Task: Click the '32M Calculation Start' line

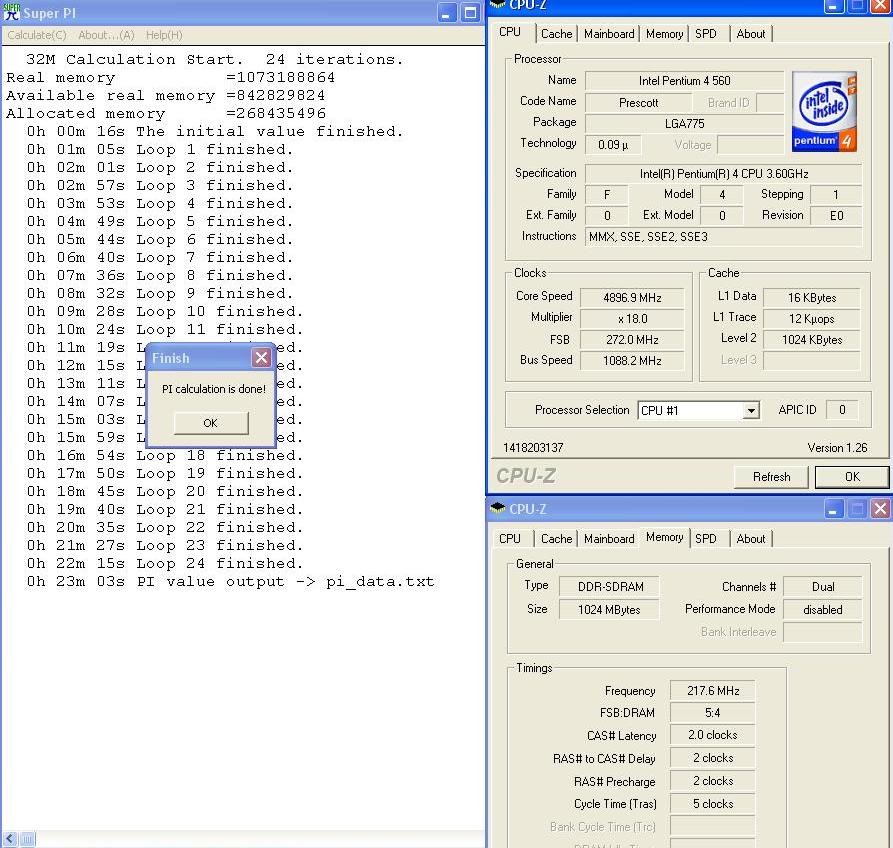Action: [215, 59]
